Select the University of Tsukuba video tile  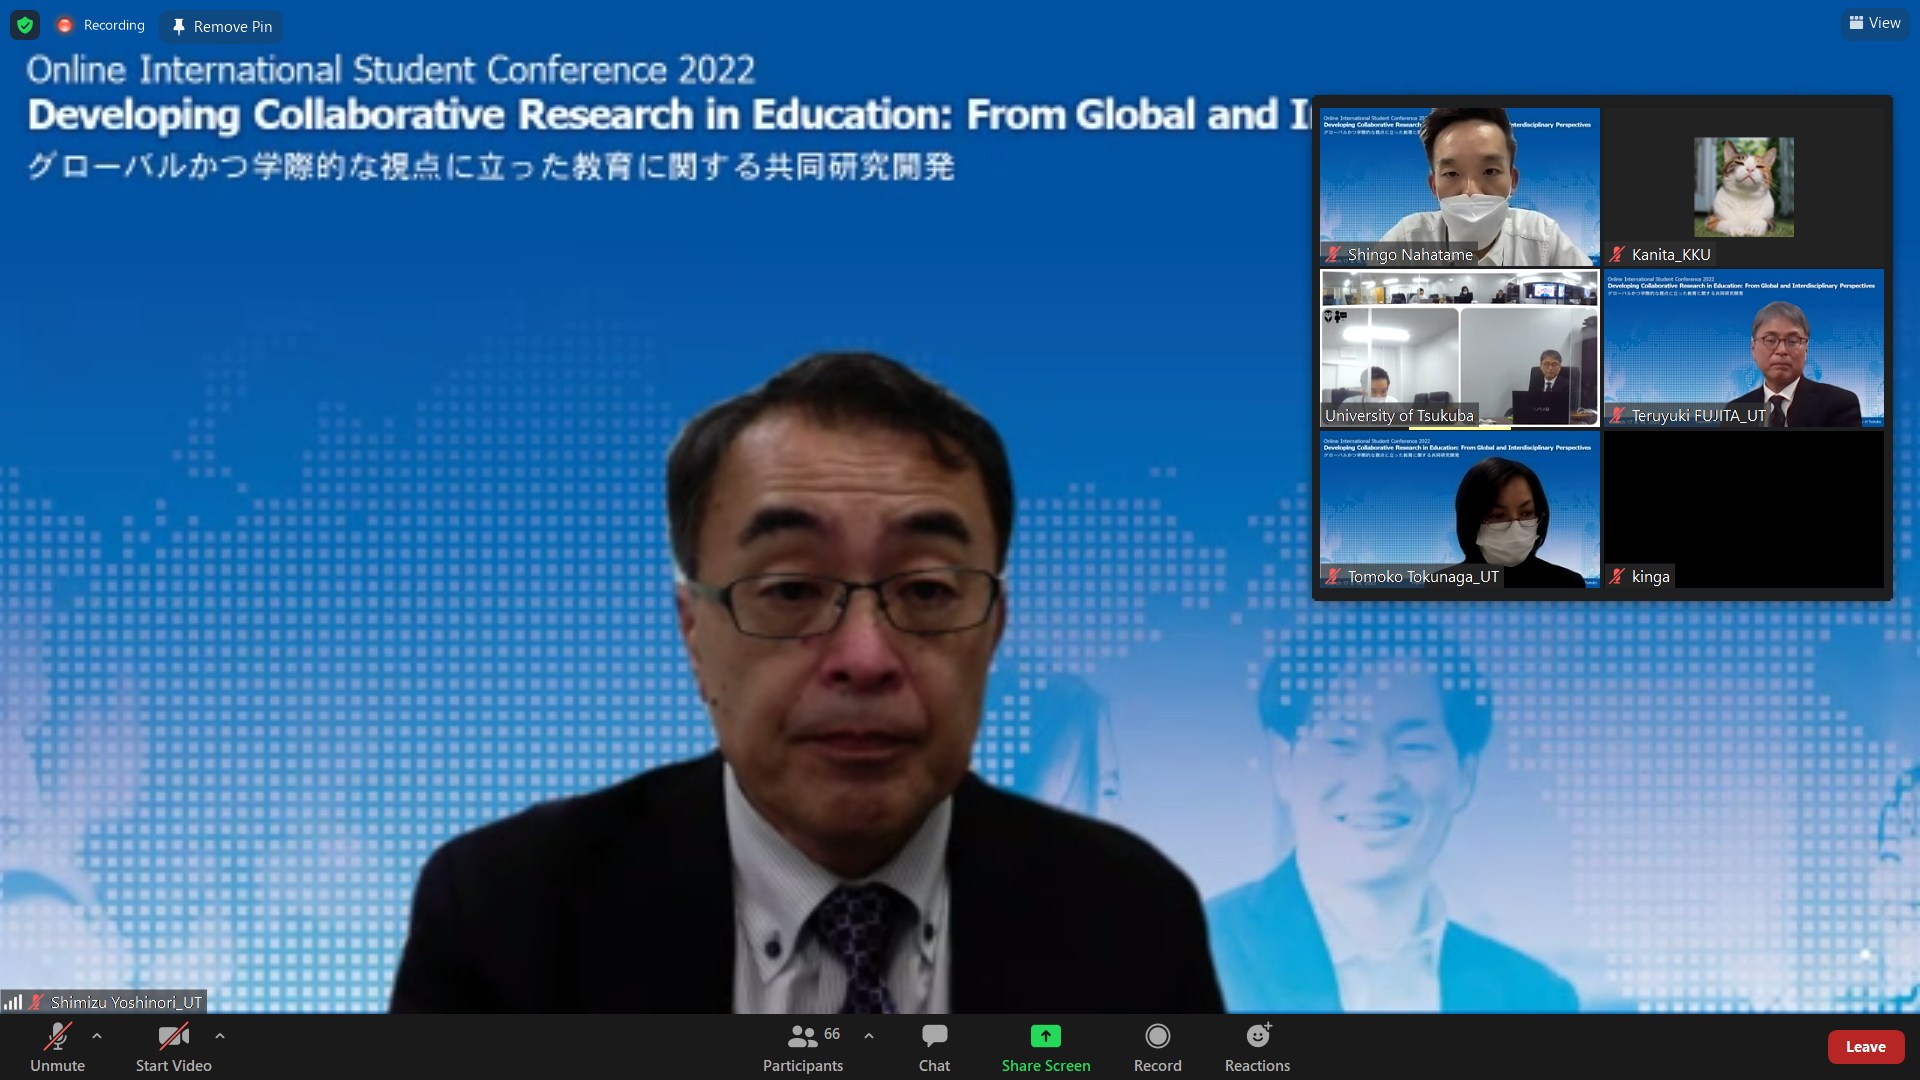[x=1459, y=348]
